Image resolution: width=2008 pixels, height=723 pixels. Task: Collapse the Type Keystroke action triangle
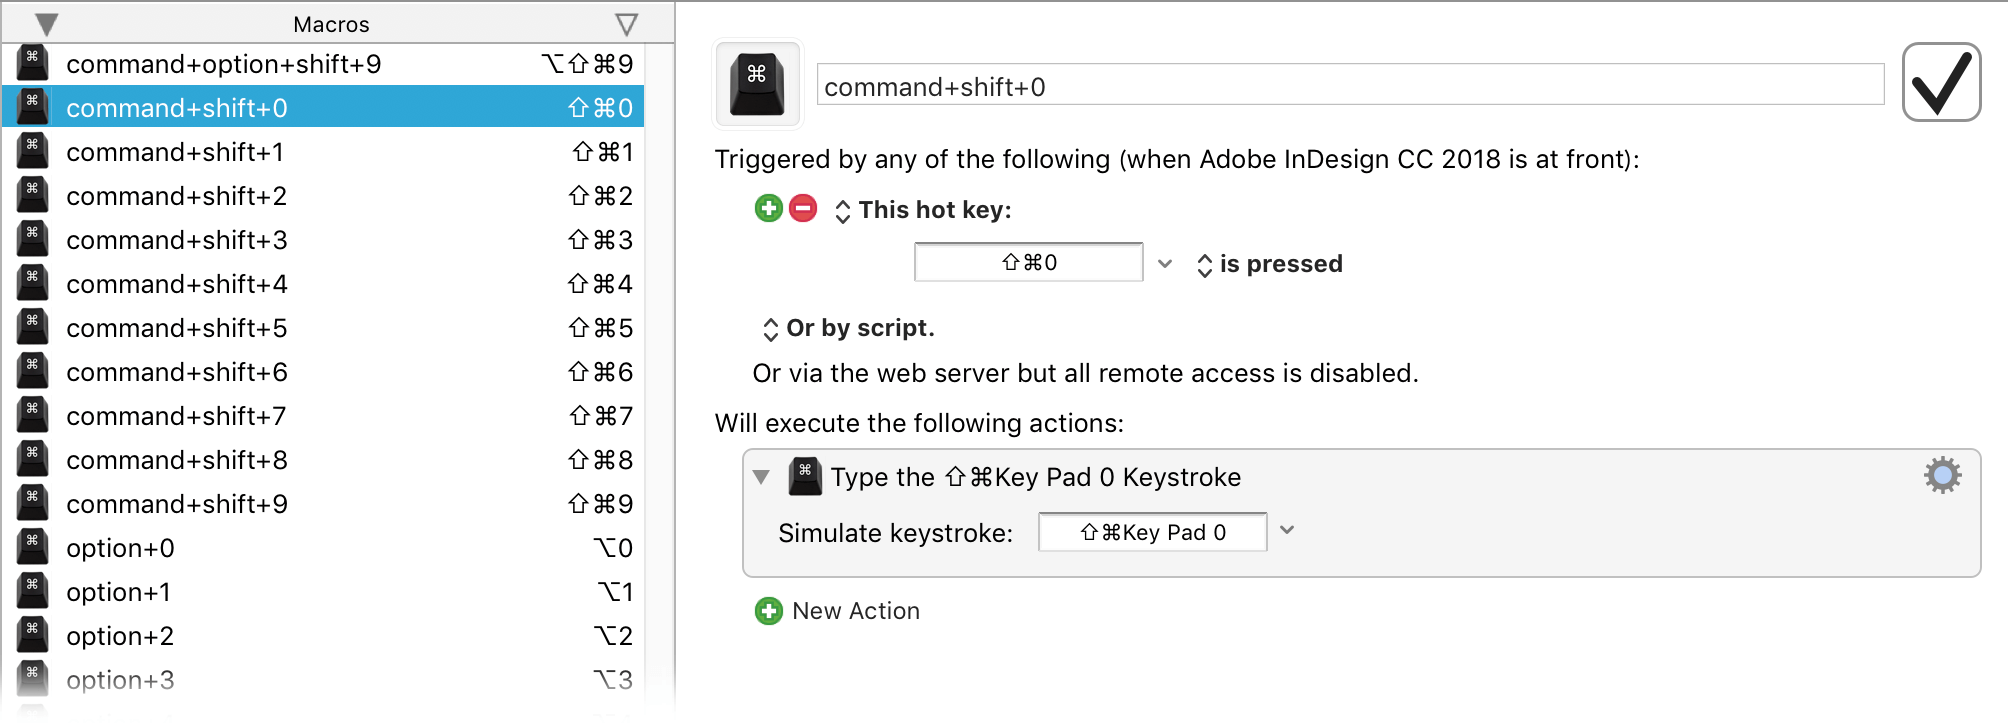click(761, 477)
